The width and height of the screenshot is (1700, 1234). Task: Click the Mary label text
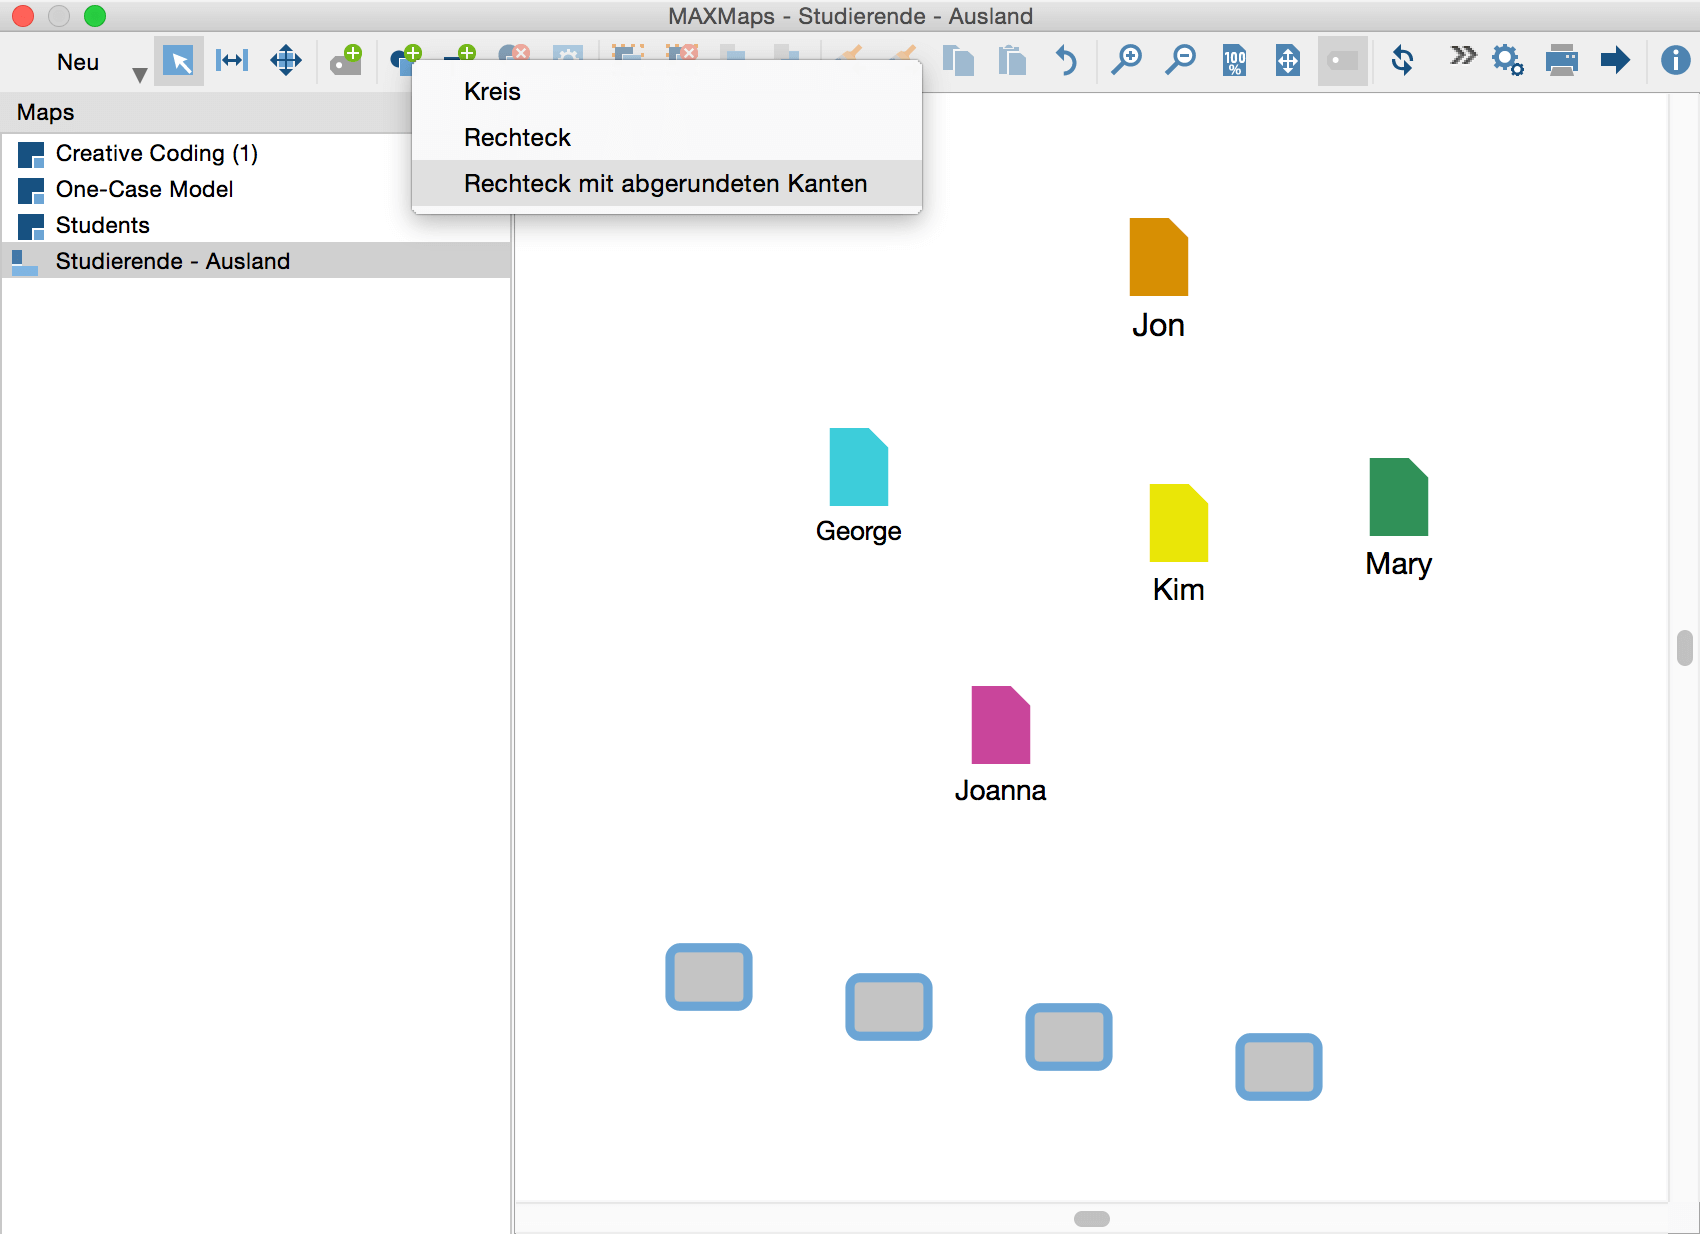coord(1398,564)
